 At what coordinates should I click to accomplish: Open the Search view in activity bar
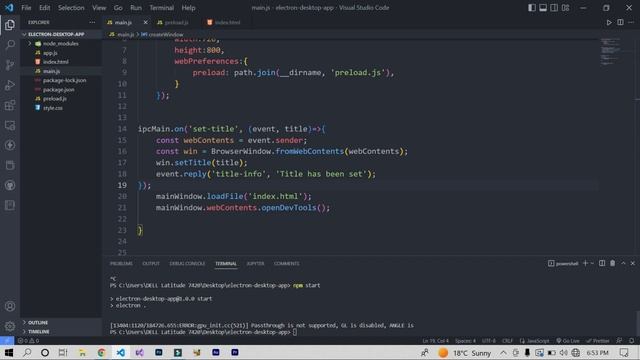click(x=10, y=44)
